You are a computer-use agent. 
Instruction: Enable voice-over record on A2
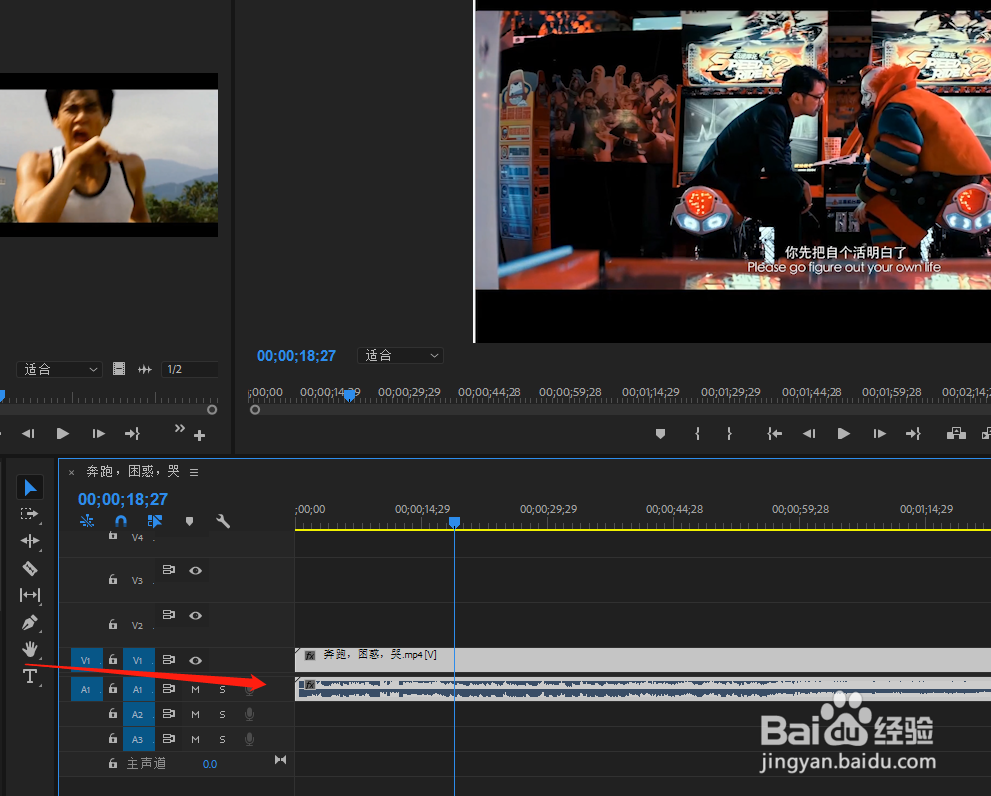point(250,714)
